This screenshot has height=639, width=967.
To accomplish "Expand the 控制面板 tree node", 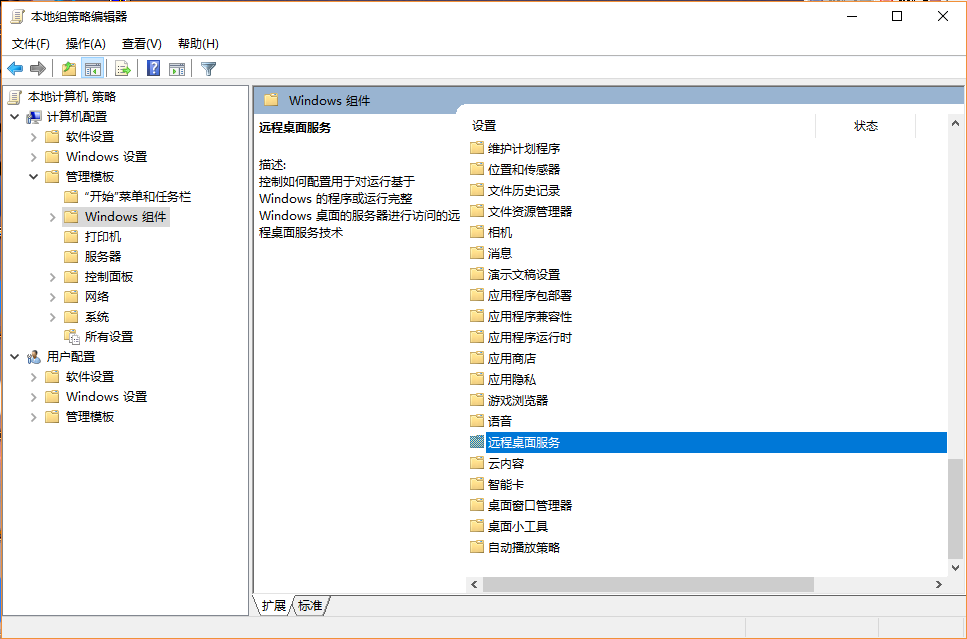I will pos(53,277).
